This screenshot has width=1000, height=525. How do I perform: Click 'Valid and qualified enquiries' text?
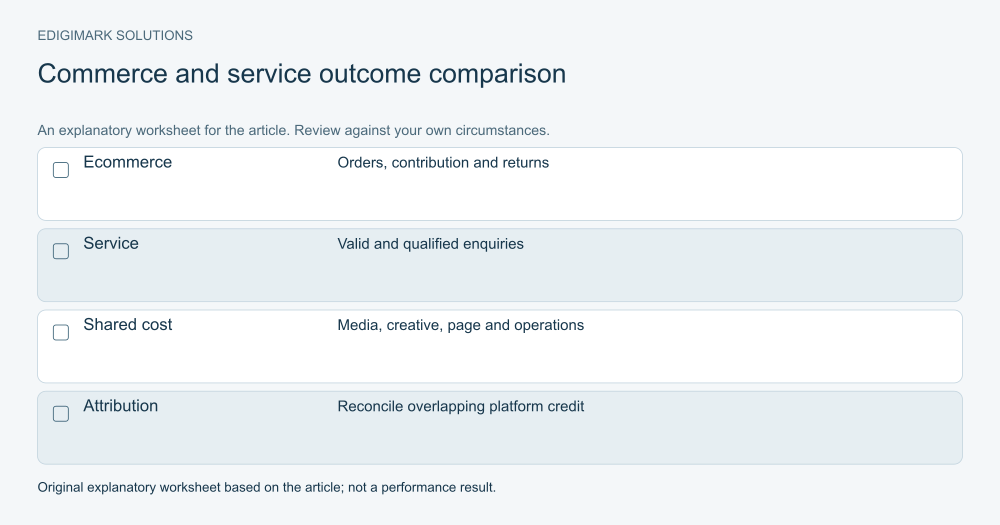click(x=430, y=244)
